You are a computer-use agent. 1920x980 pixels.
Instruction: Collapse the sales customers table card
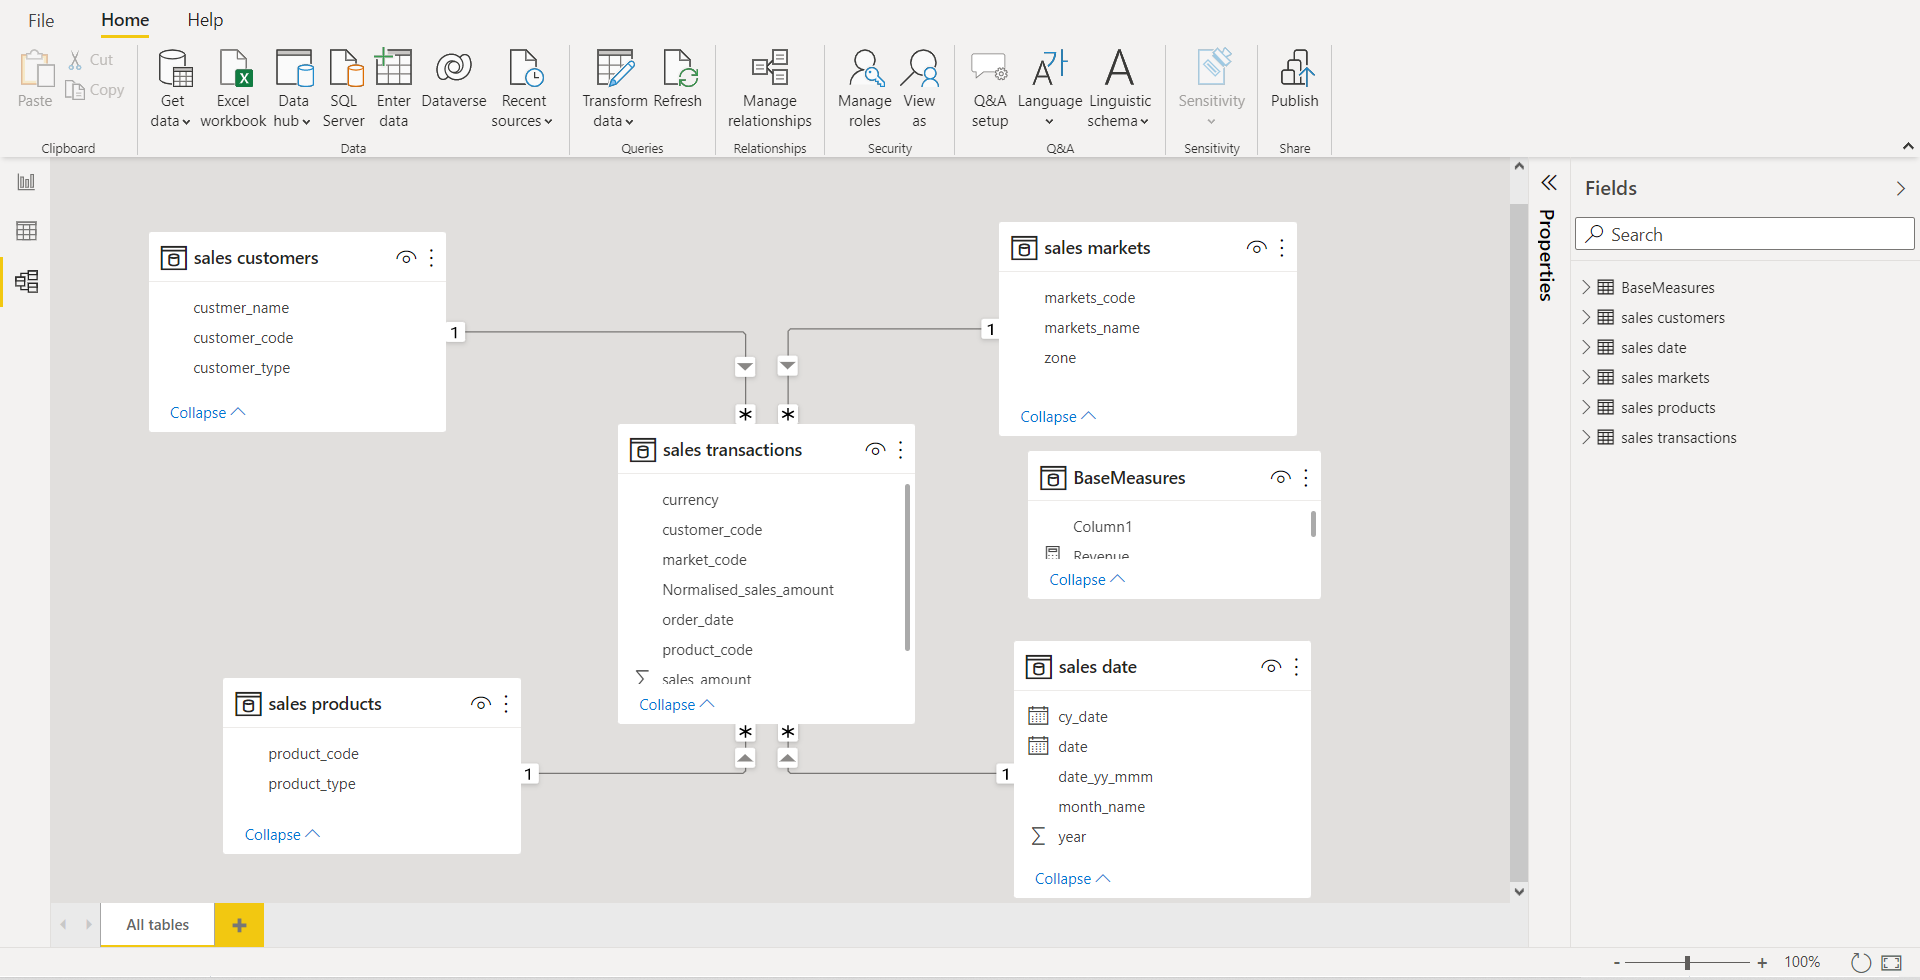207,413
